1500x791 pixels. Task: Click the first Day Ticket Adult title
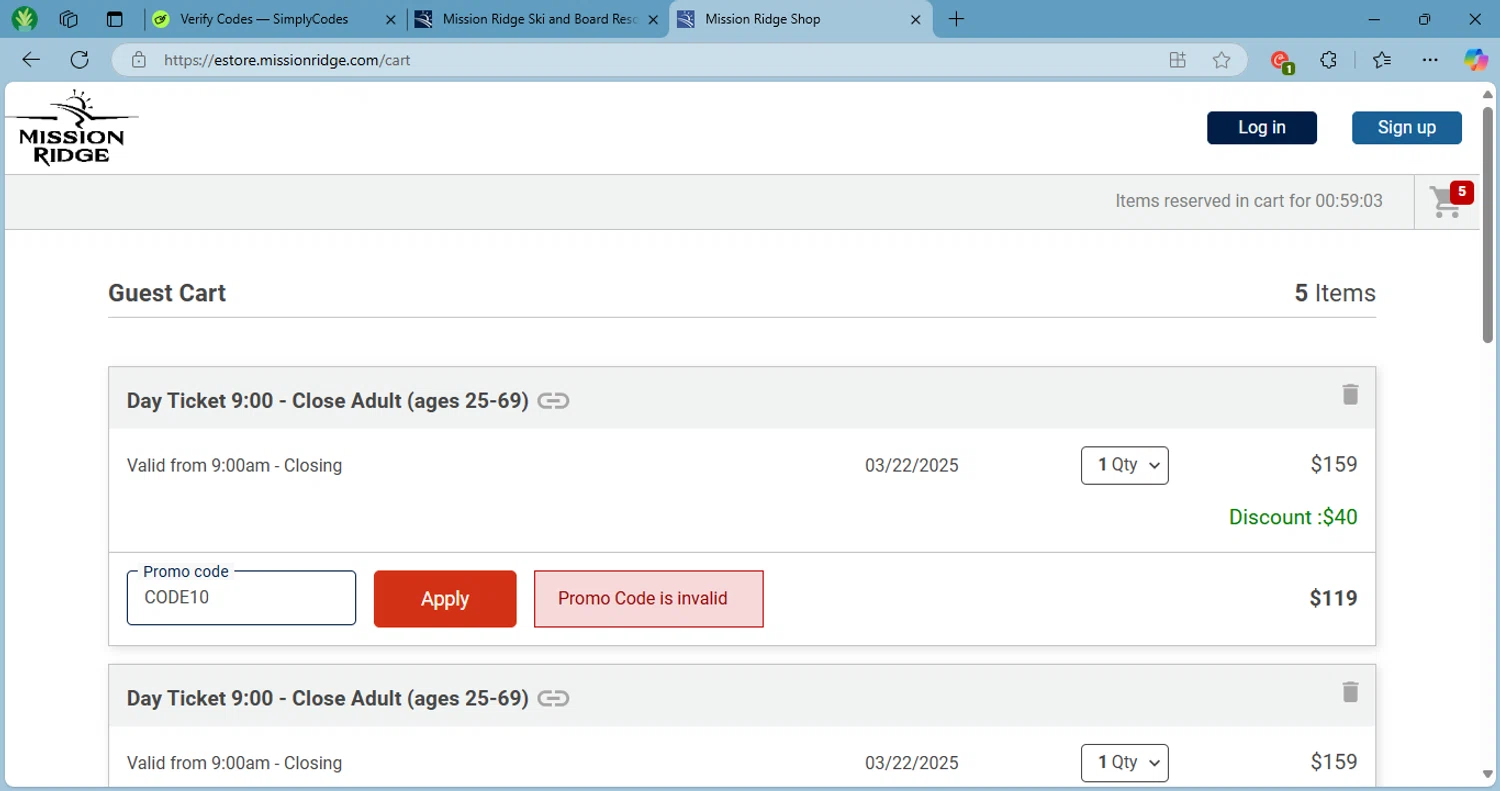coord(327,401)
